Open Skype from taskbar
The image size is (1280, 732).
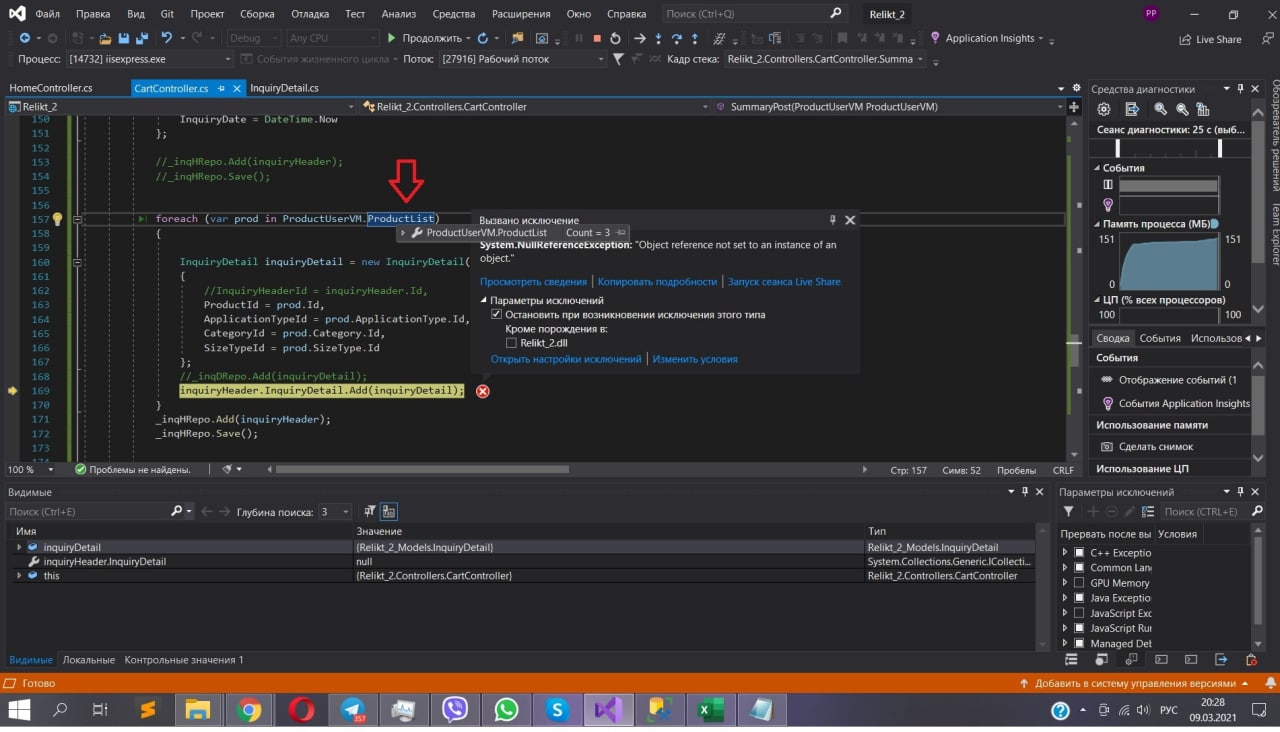tap(557, 710)
